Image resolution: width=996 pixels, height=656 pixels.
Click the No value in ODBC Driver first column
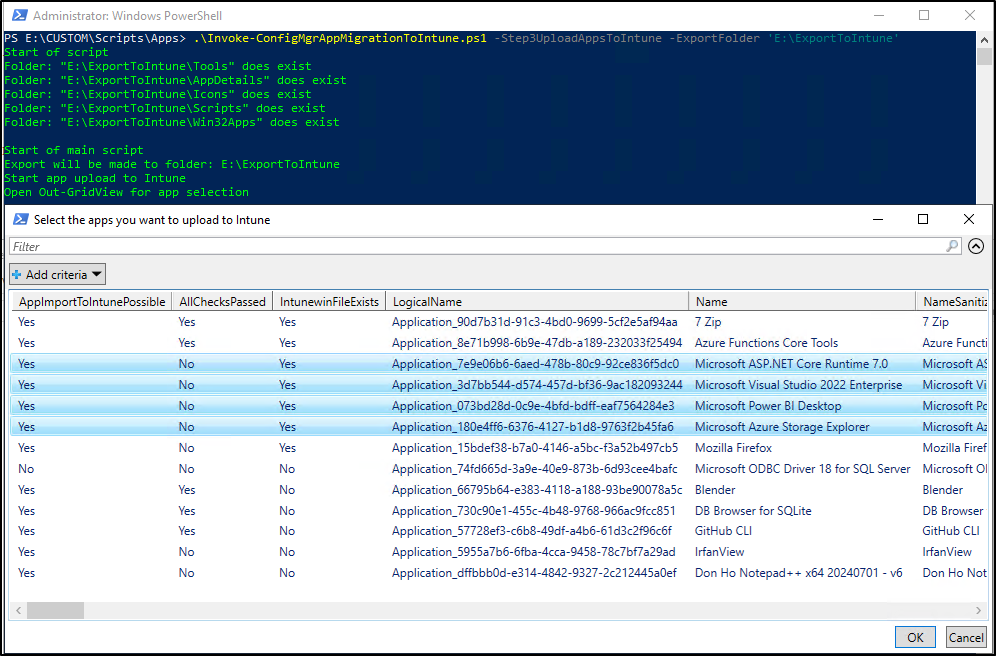pos(26,469)
